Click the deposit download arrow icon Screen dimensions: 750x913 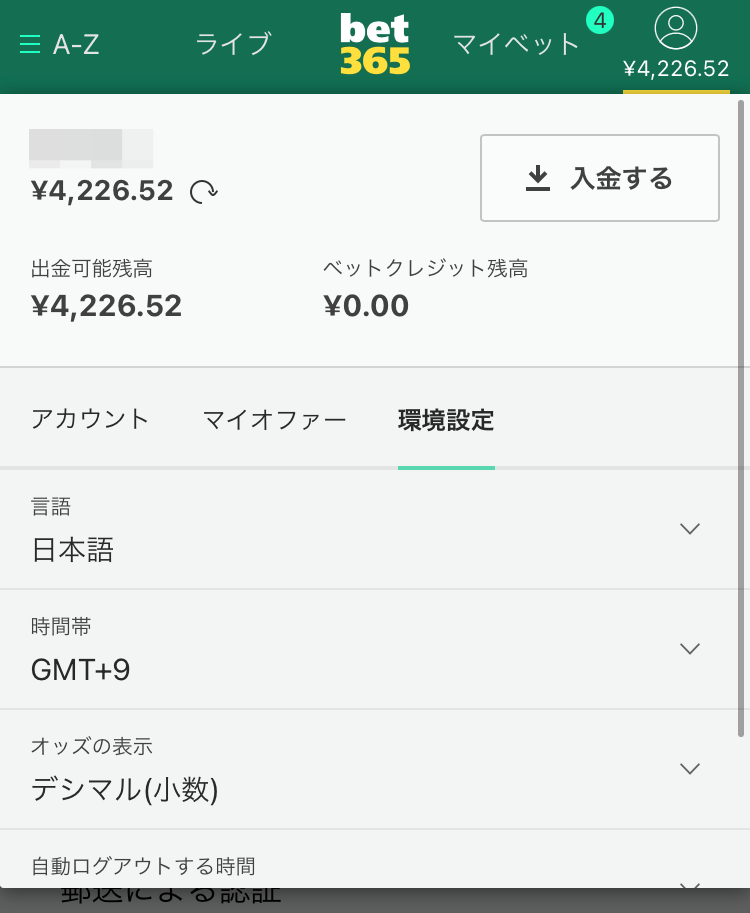point(537,178)
